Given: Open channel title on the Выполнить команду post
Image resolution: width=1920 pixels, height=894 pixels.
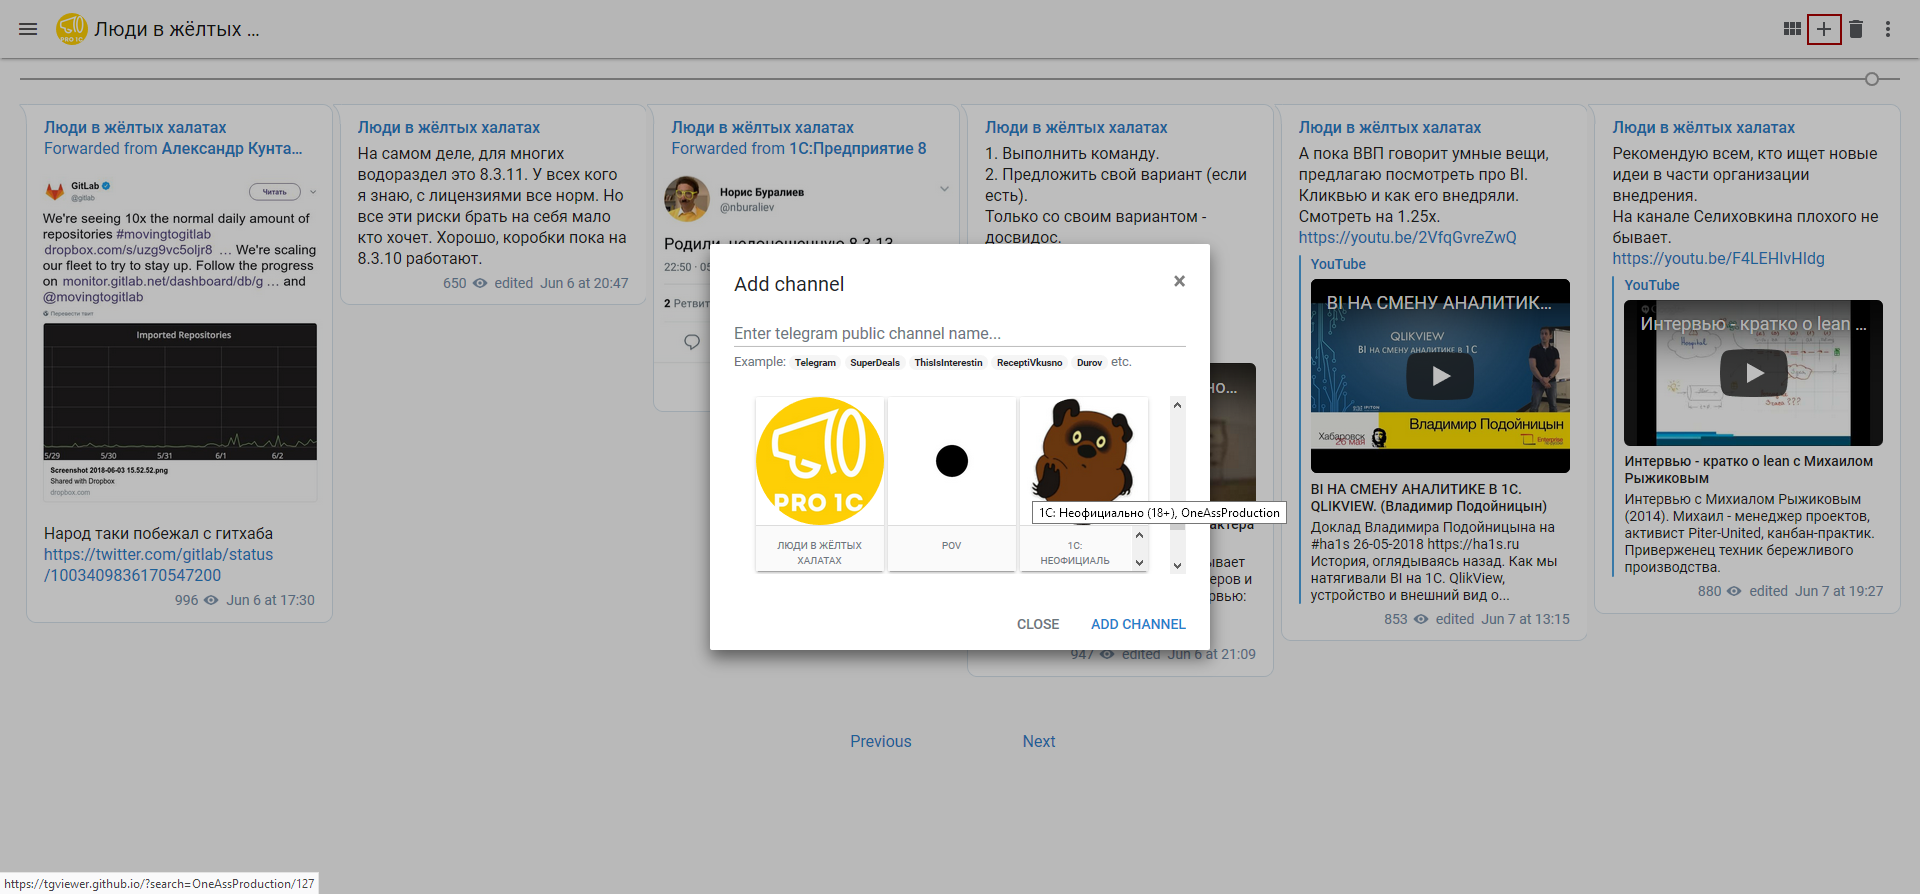Looking at the screenshot, I should point(1076,127).
